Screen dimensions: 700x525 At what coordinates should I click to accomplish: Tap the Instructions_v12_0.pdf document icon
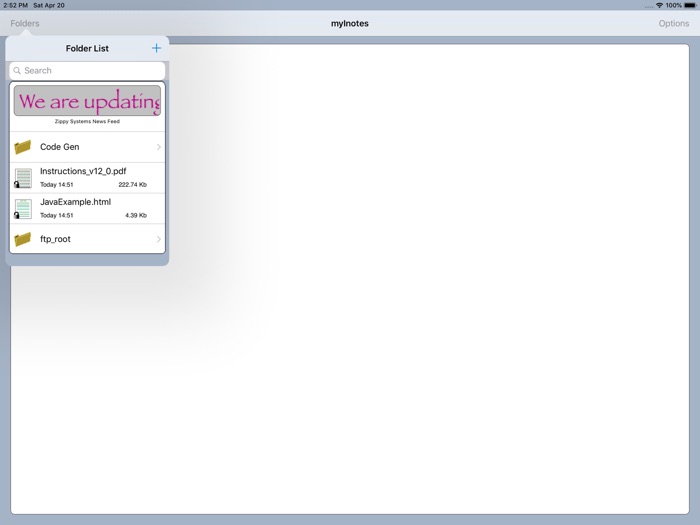[23, 178]
